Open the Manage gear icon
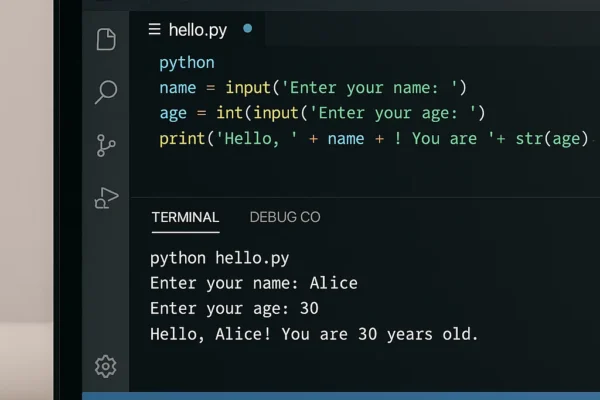 click(x=106, y=366)
